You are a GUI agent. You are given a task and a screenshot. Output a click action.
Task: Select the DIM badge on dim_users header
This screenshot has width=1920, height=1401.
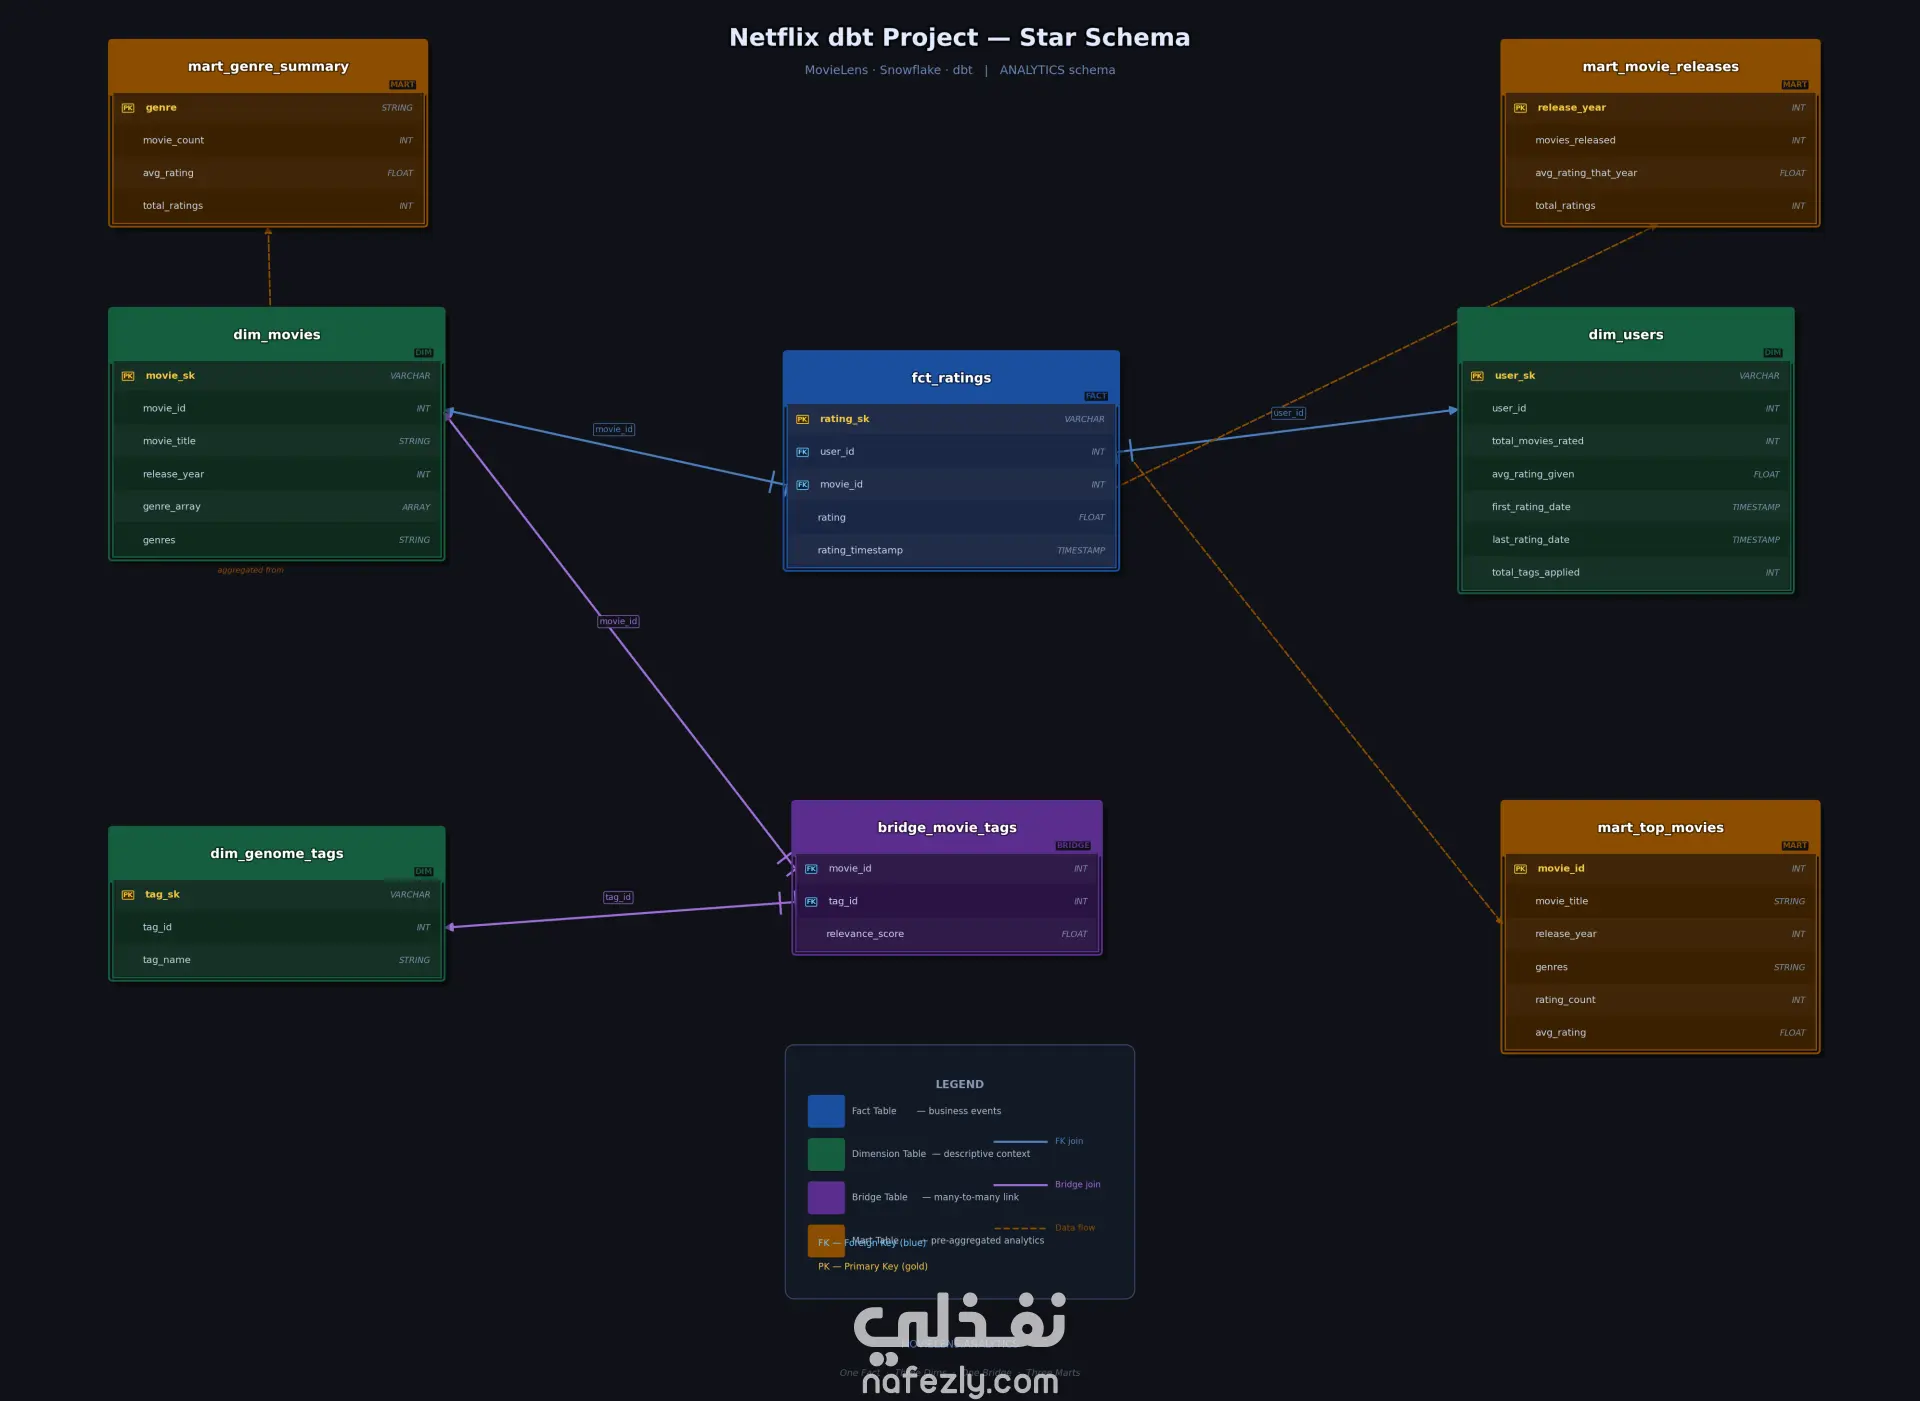tap(1773, 353)
